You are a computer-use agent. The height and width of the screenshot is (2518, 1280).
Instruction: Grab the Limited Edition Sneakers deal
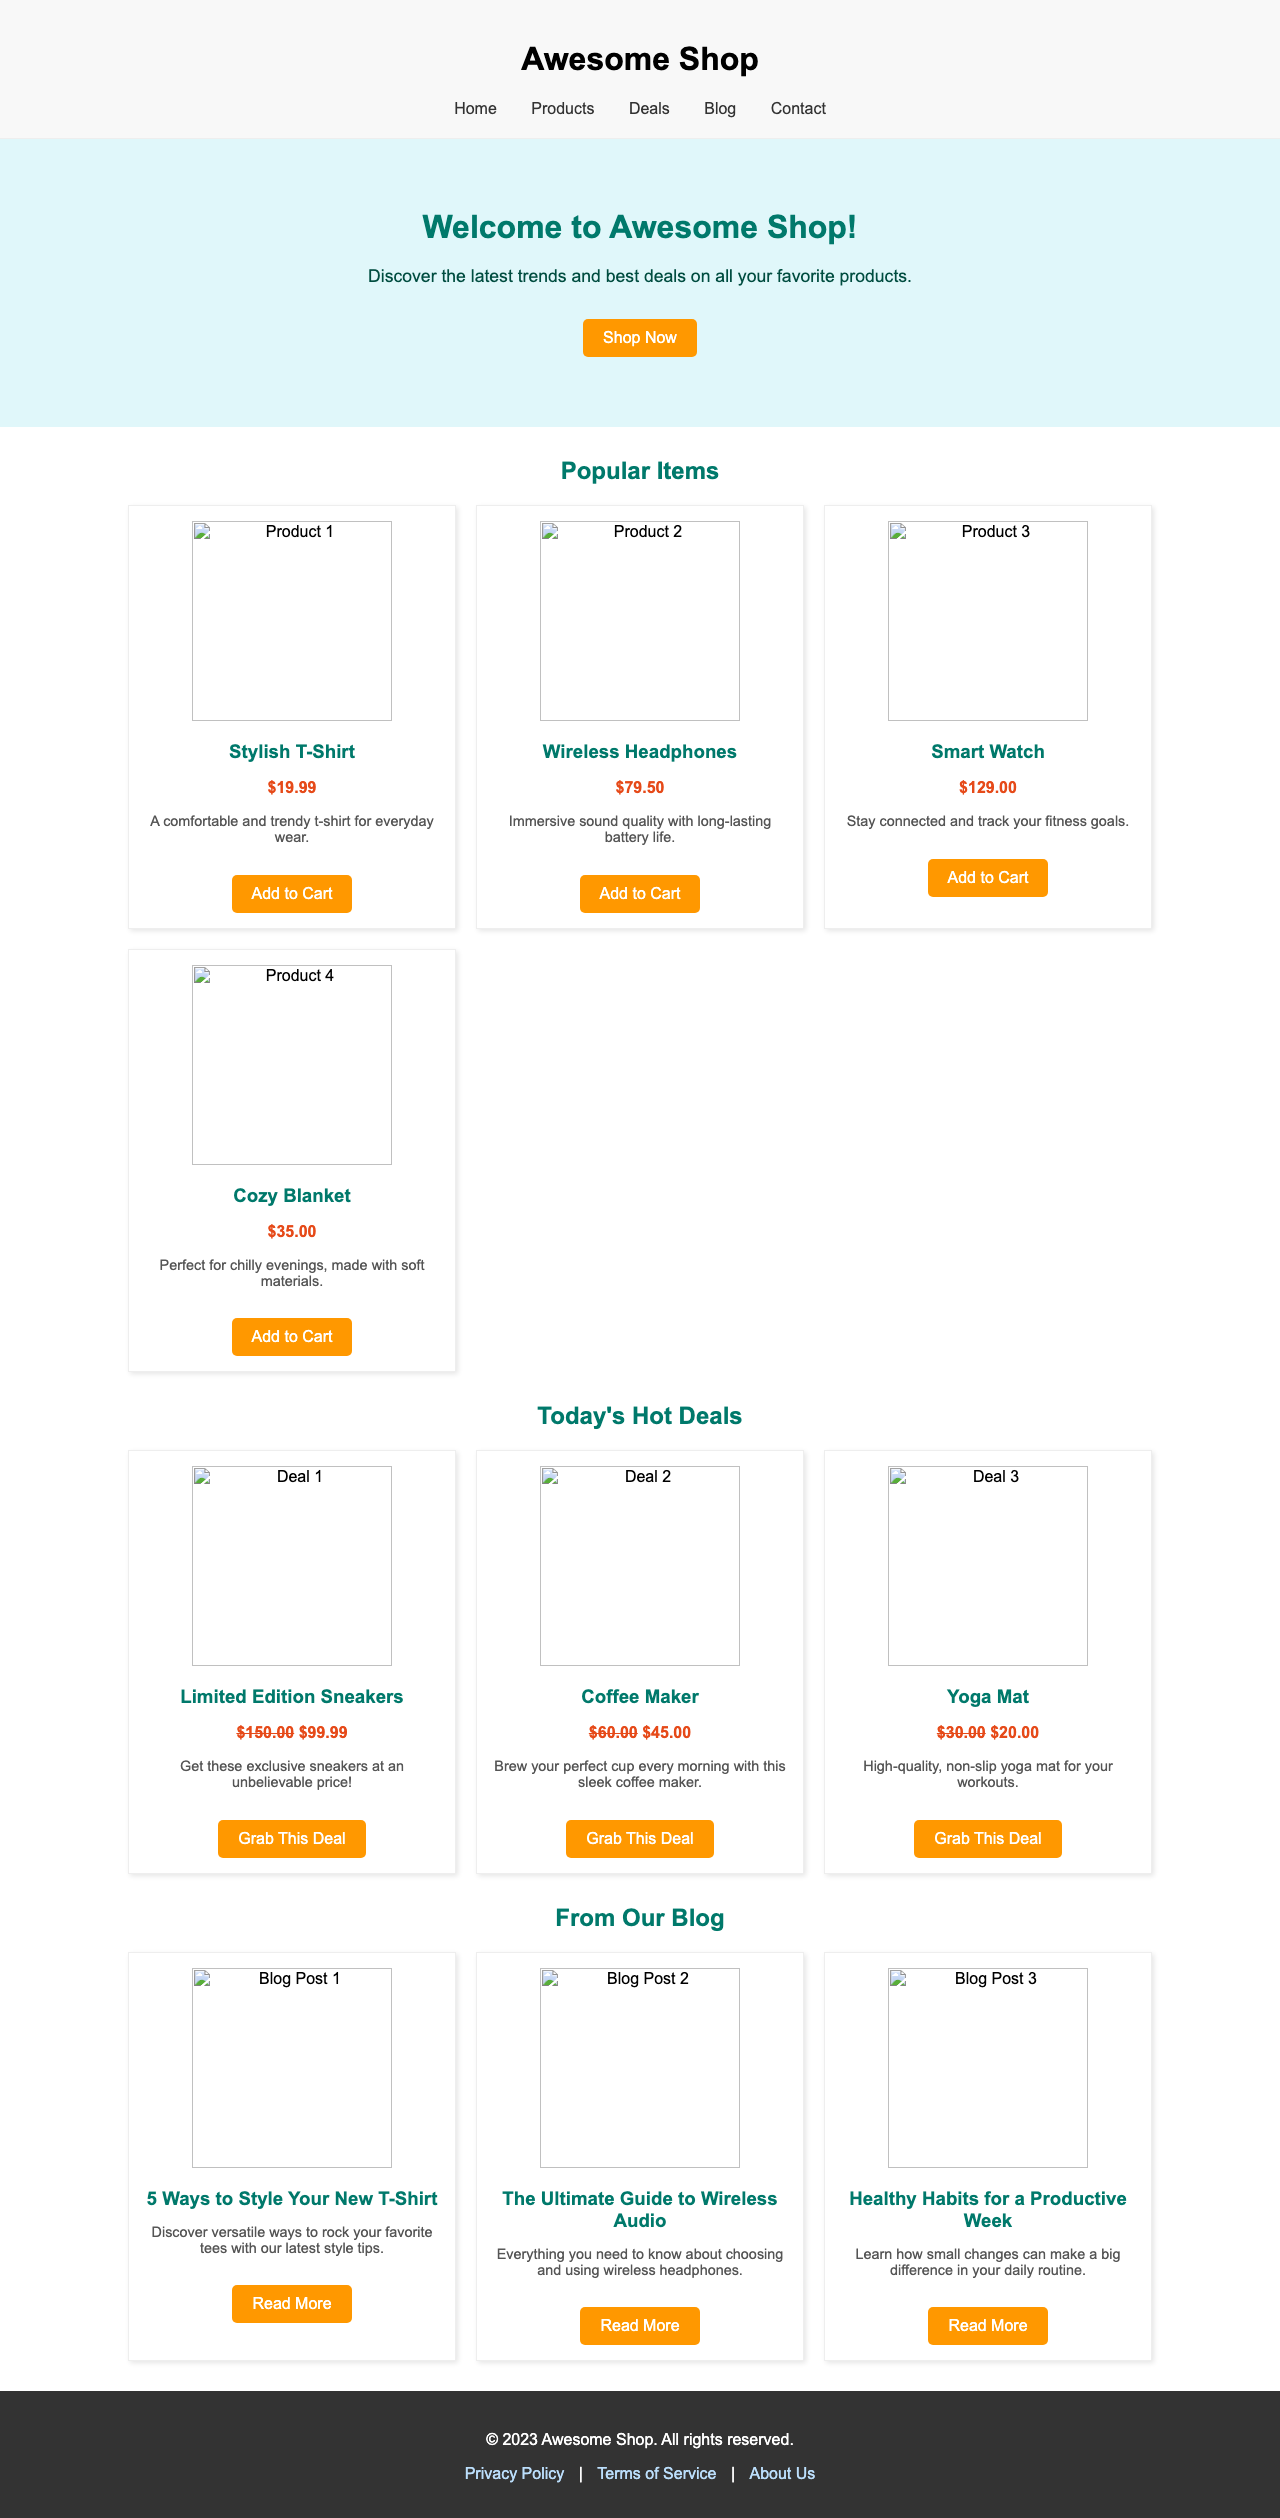(291, 1838)
